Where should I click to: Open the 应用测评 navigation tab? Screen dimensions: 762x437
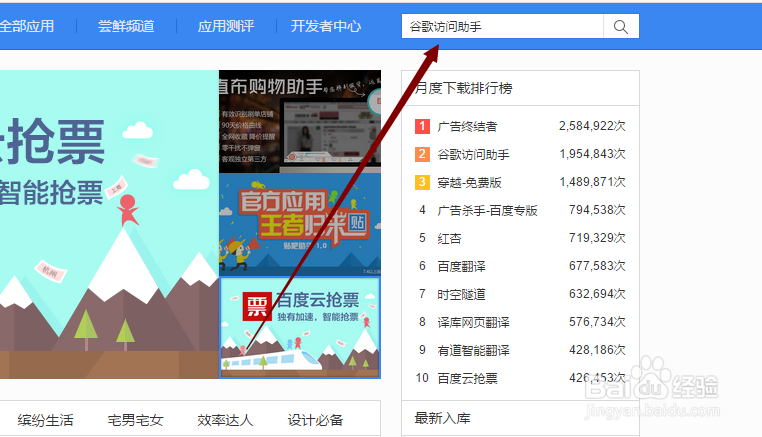pyautogui.click(x=226, y=26)
